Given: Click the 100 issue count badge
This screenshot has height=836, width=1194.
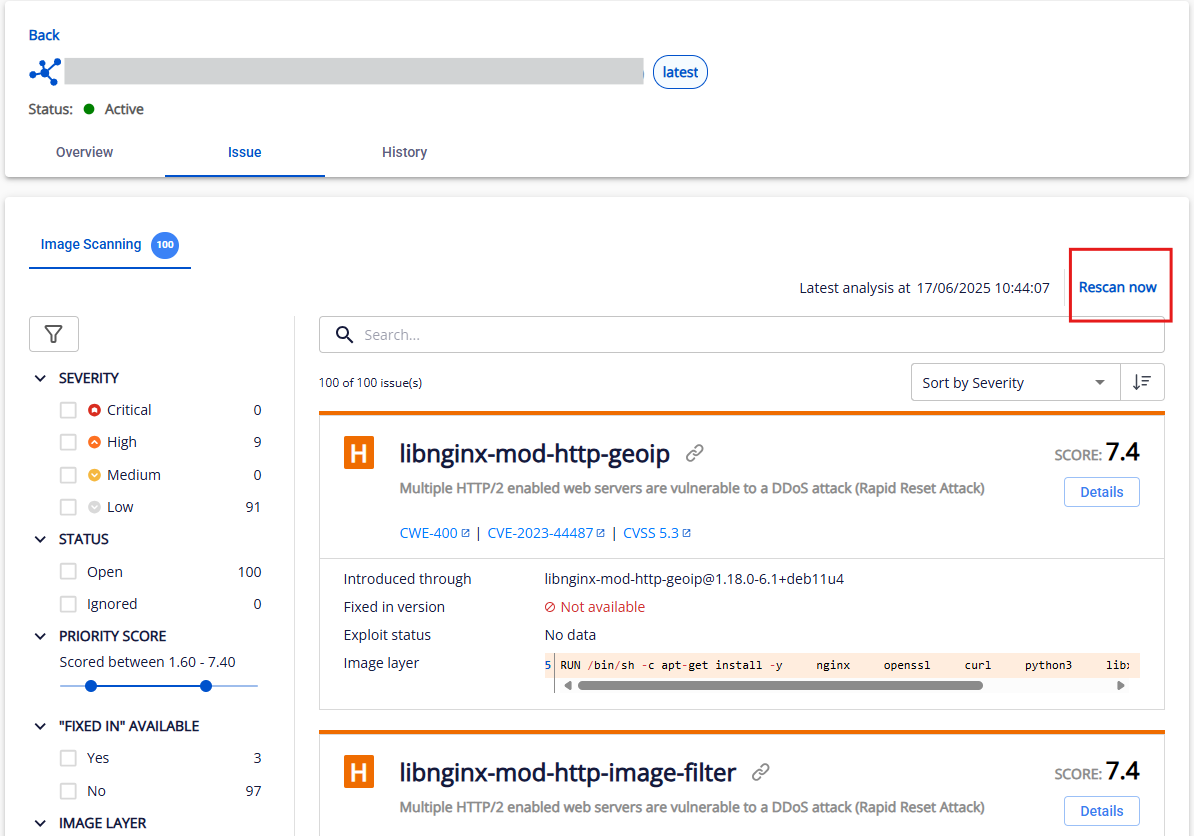Looking at the screenshot, I should [x=165, y=245].
